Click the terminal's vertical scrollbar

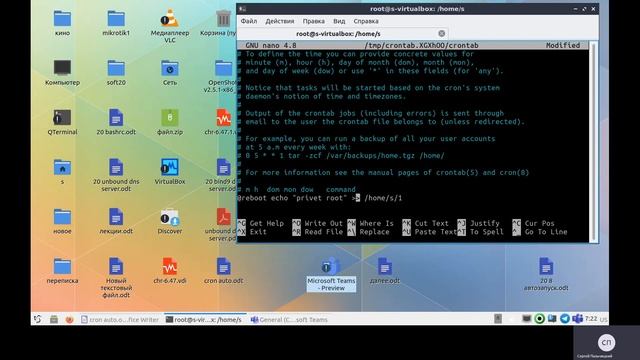[x=593, y=141]
